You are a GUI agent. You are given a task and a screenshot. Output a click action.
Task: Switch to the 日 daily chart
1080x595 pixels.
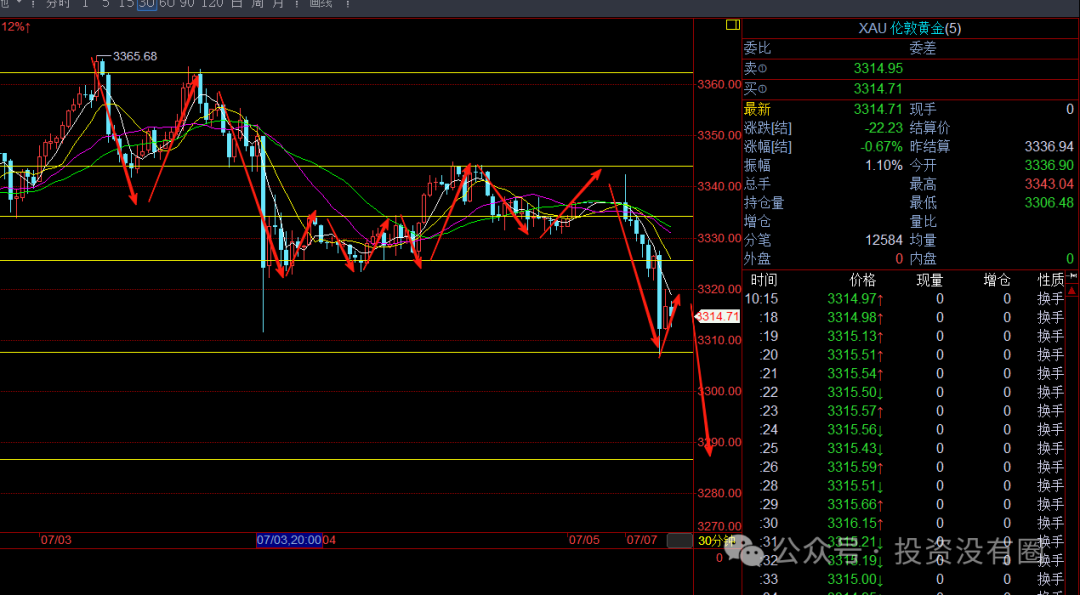236,3
